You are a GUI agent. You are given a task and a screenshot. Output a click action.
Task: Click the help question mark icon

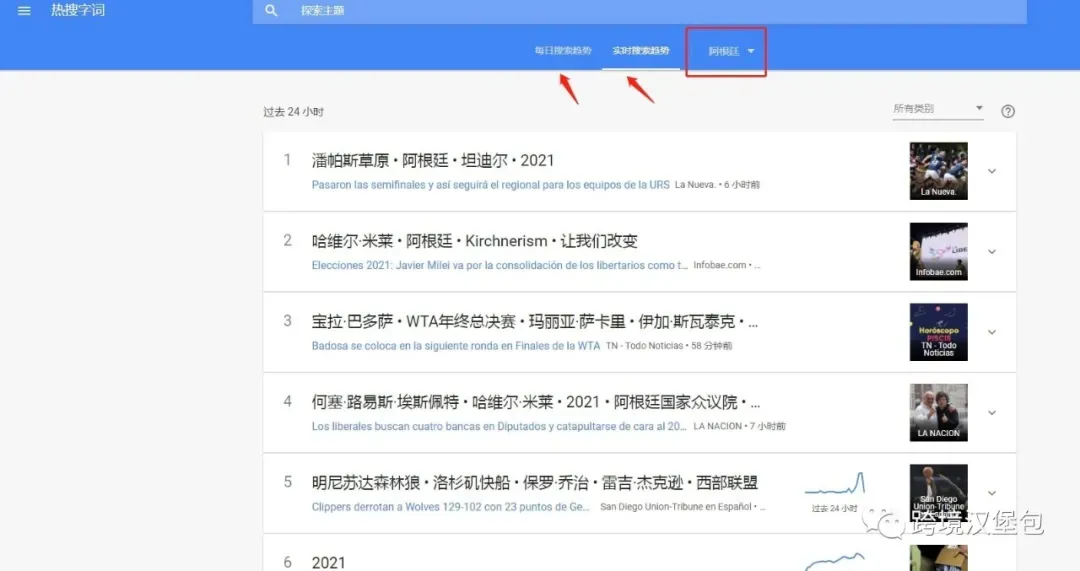[x=1008, y=111]
